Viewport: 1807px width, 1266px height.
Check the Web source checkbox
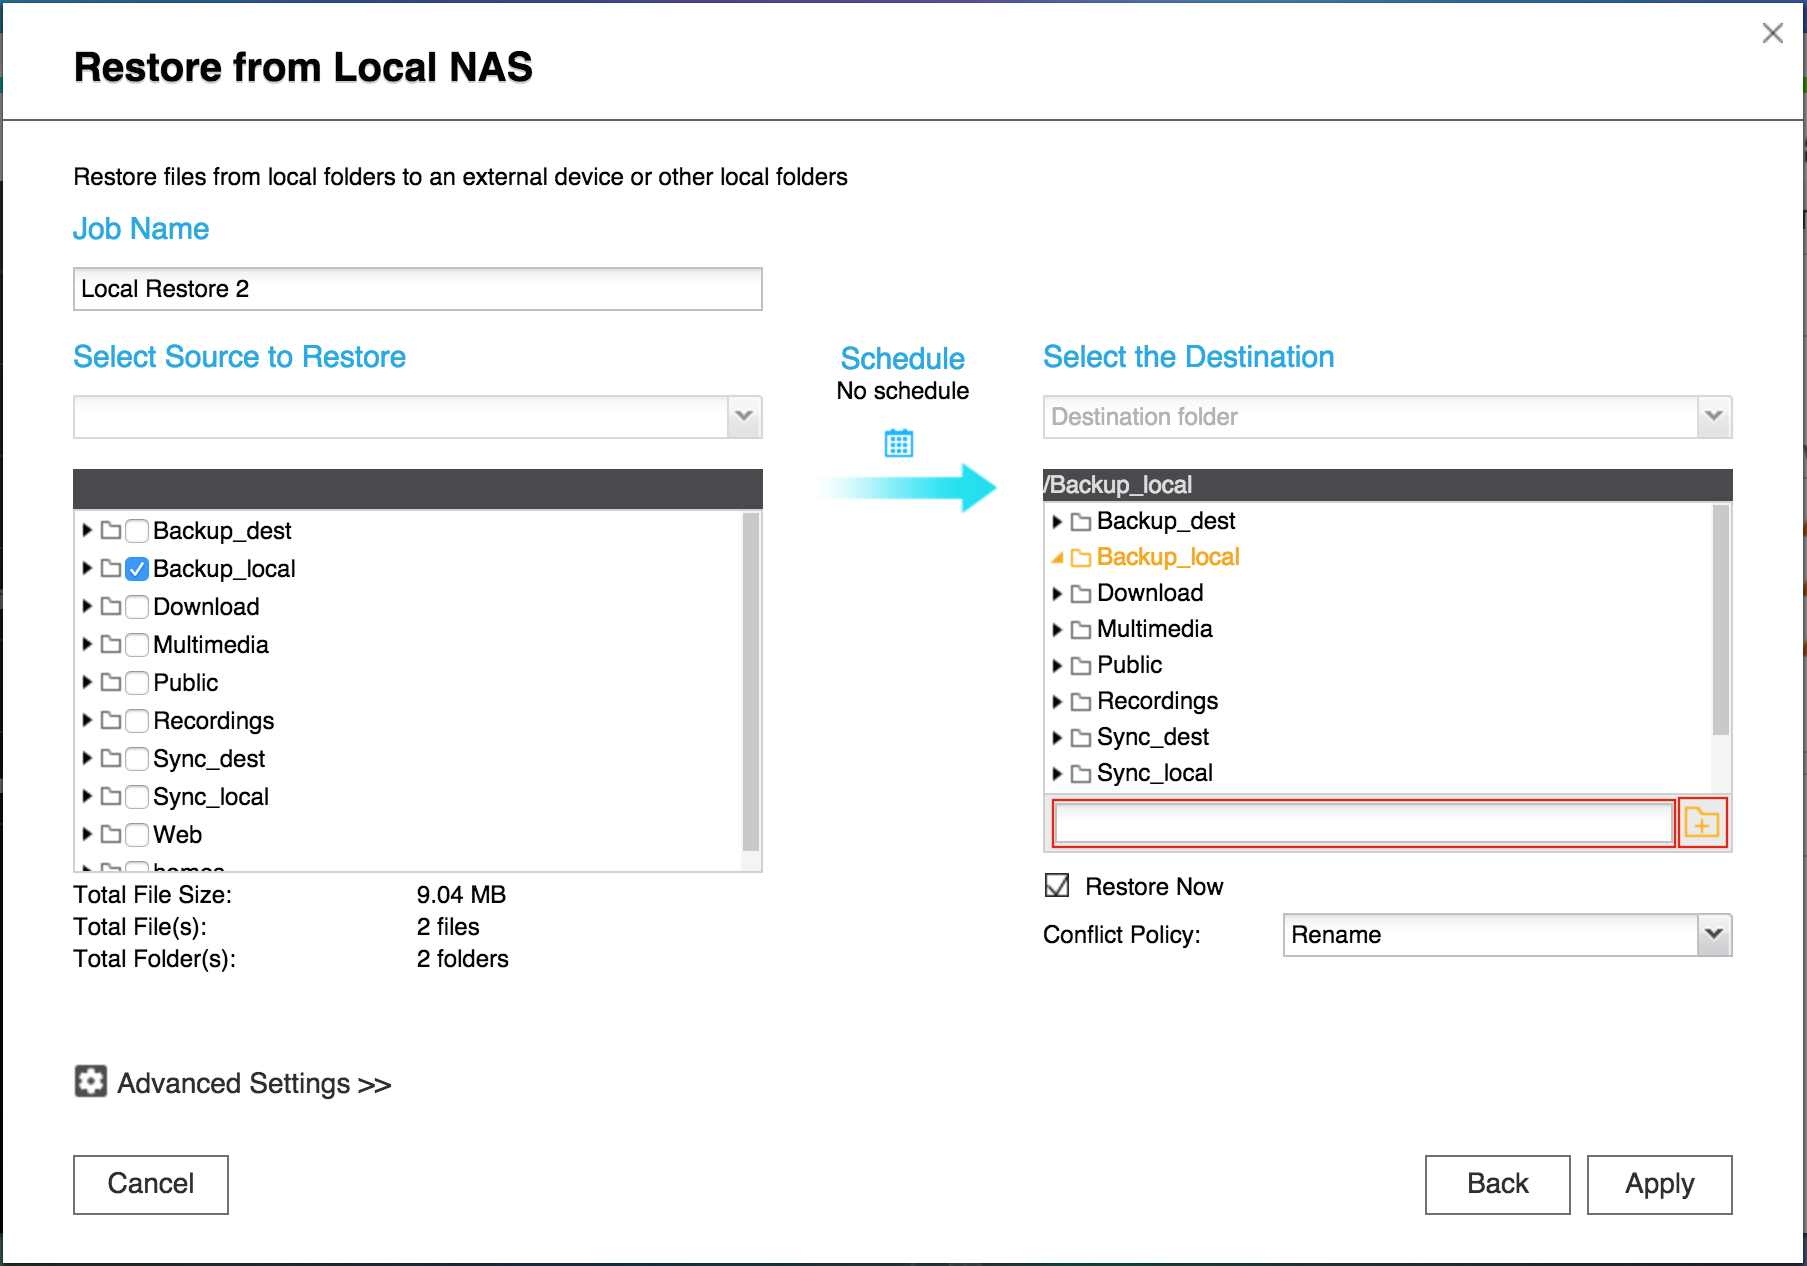[137, 834]
